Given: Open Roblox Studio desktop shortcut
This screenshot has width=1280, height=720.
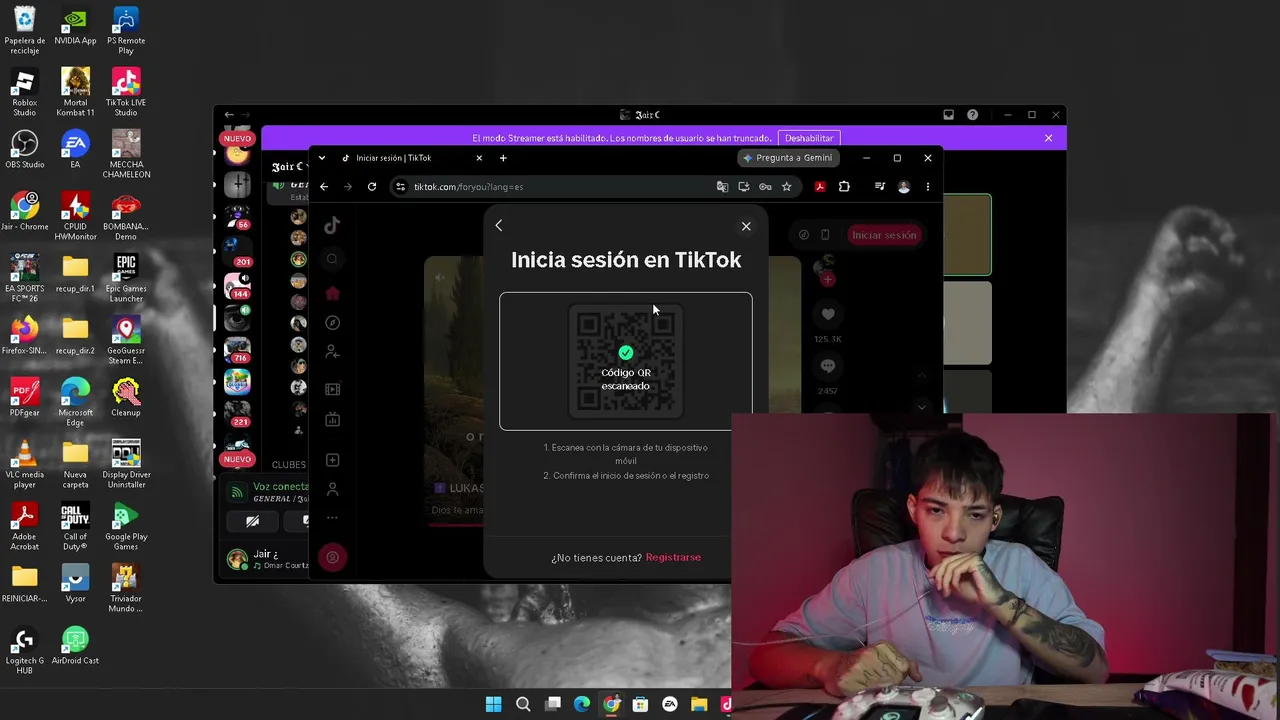Looking at the screenshot, I should click(24, 92).
